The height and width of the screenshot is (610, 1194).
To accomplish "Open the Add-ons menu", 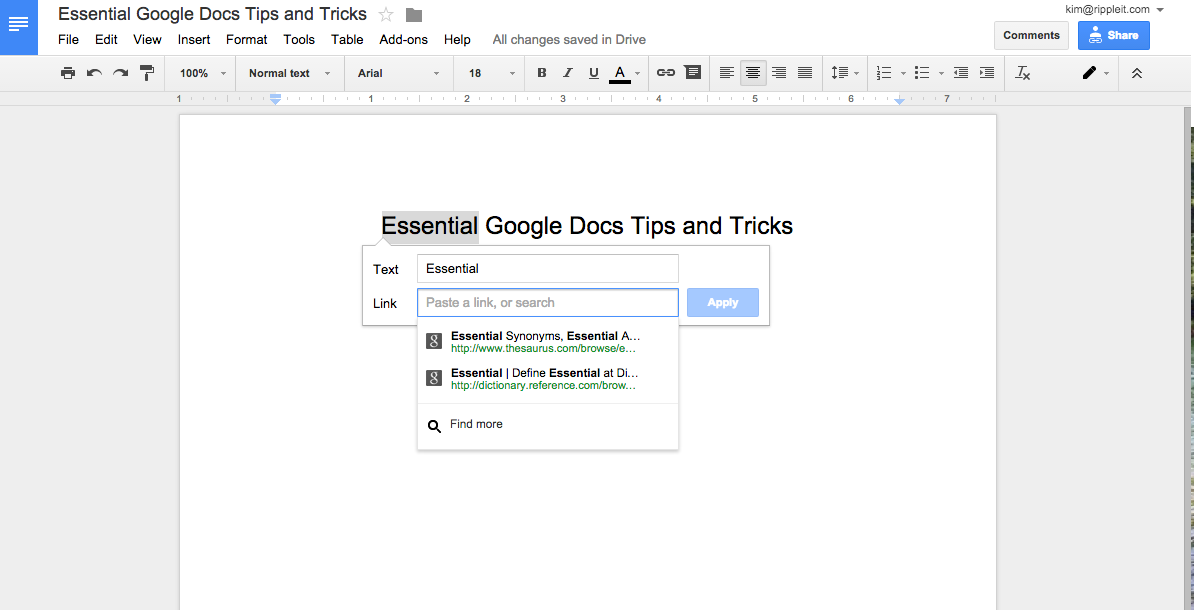I will pos(404,40).
